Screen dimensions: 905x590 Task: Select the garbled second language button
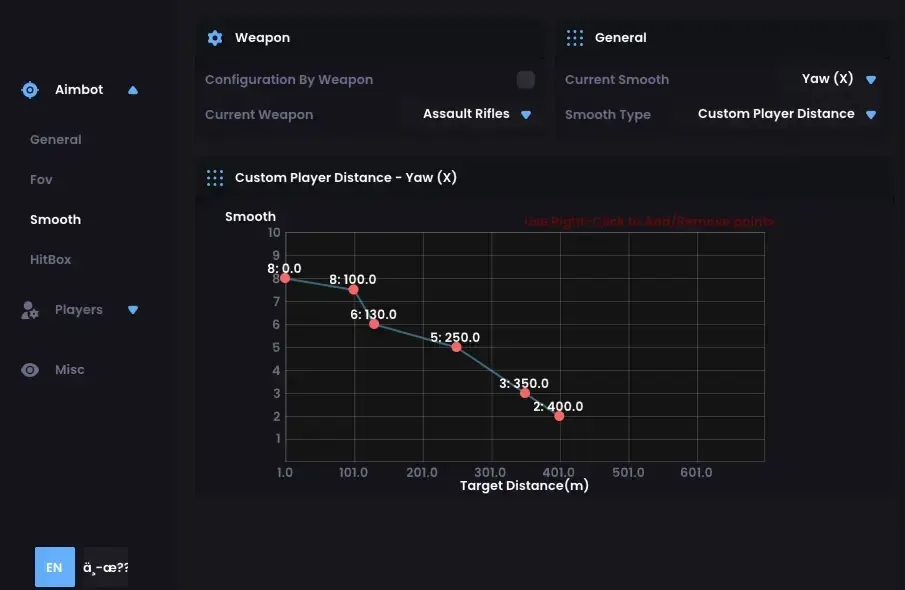(x=106, y=567)
